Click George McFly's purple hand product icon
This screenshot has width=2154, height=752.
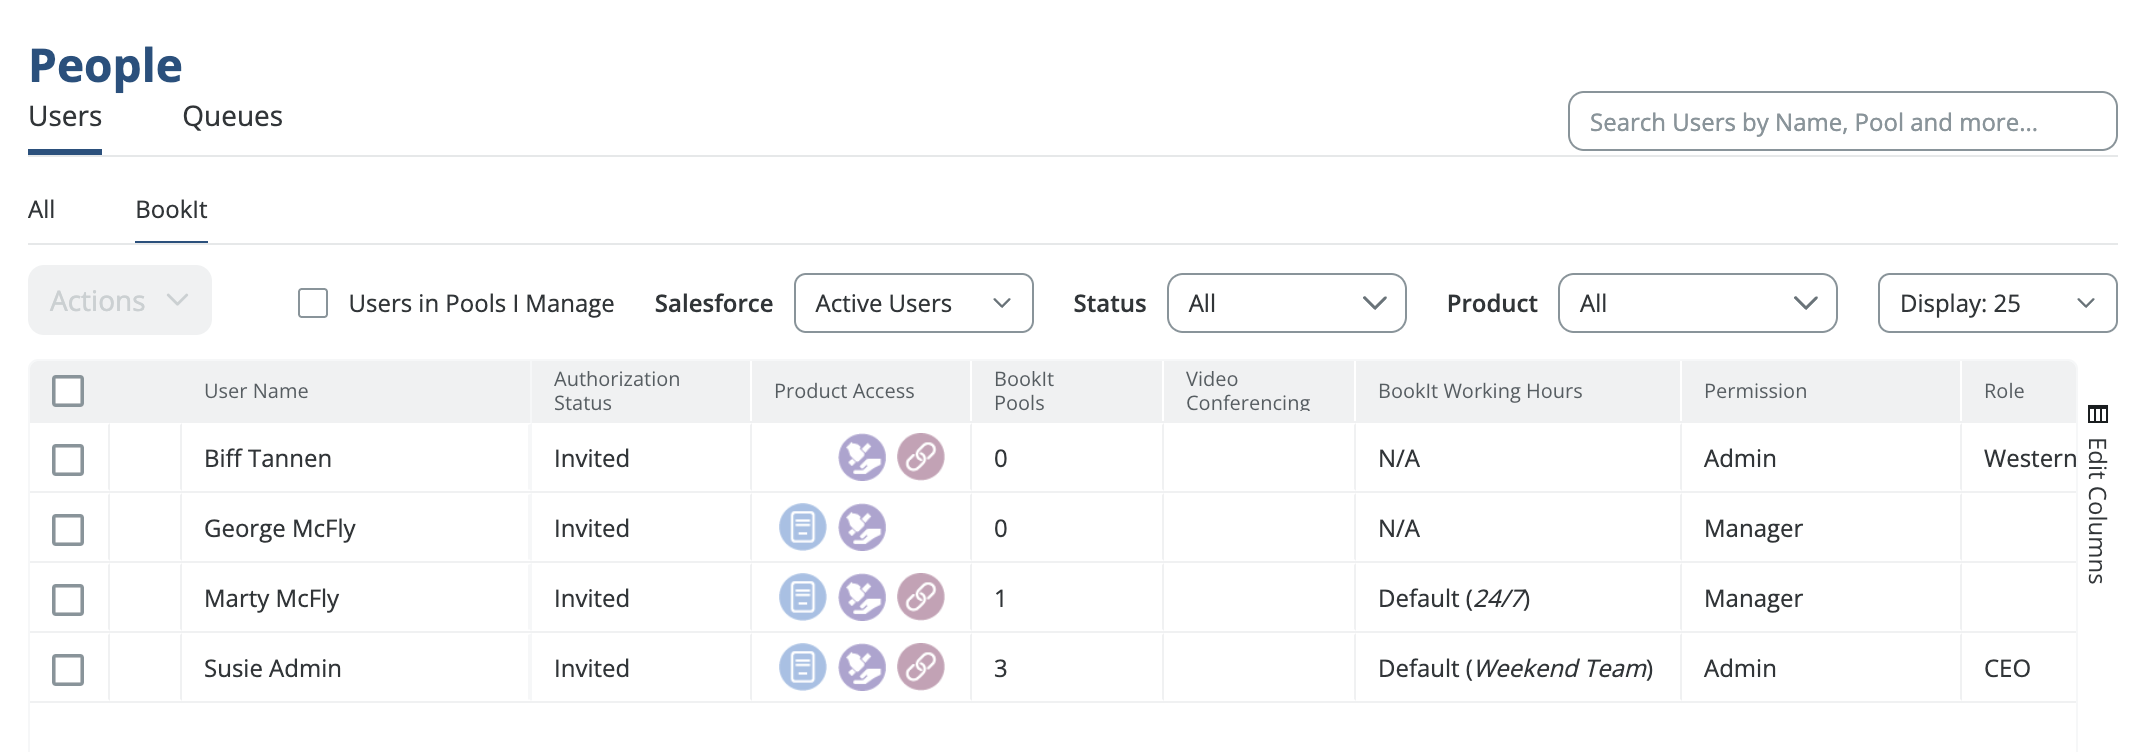coord(861,528)
